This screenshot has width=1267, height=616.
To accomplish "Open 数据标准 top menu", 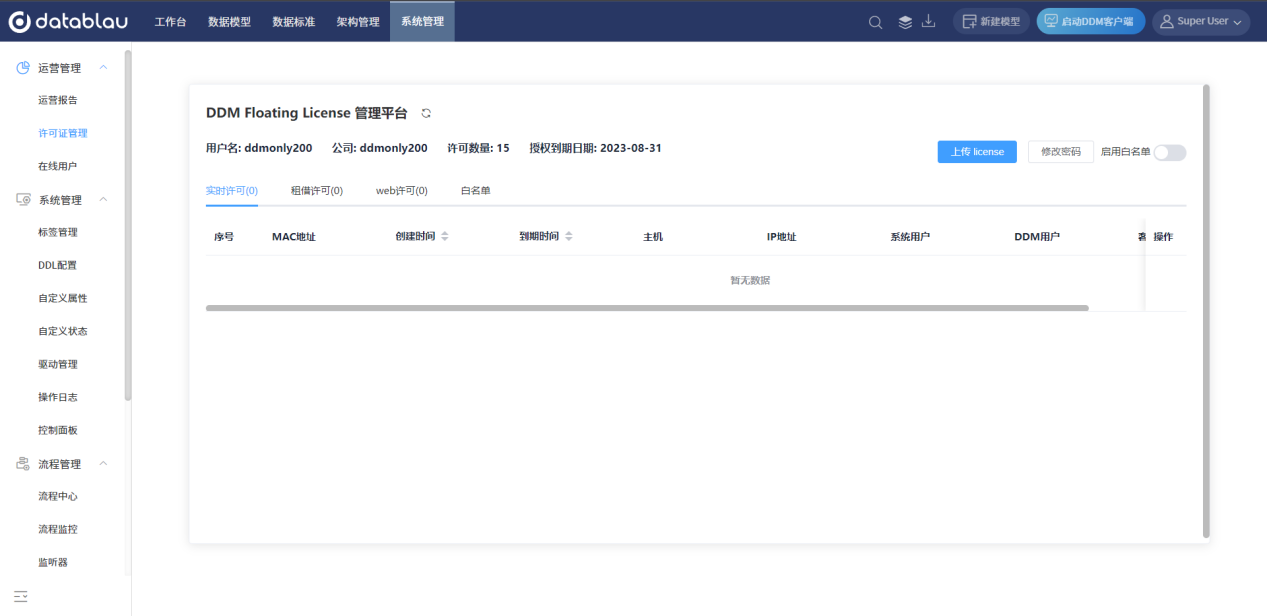I will (294, 21).
